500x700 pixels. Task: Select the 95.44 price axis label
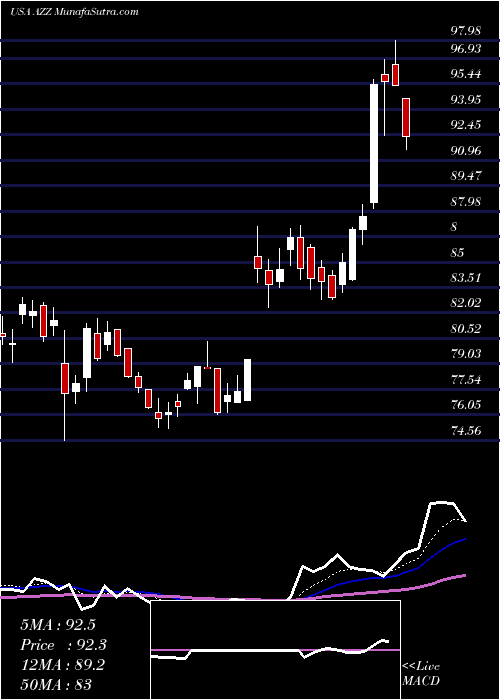pyautogui.click(x=466, y=74)
